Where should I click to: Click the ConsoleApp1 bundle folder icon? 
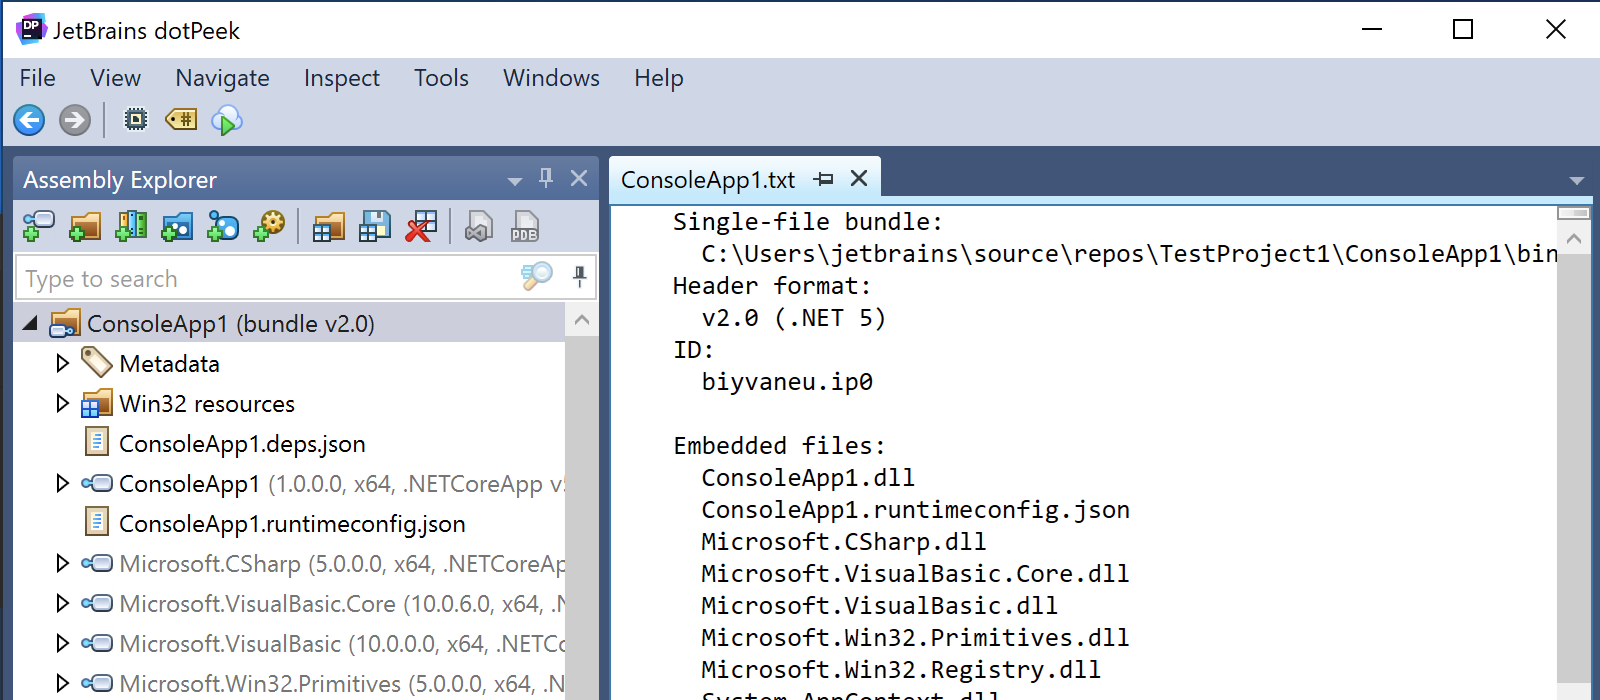65,322
